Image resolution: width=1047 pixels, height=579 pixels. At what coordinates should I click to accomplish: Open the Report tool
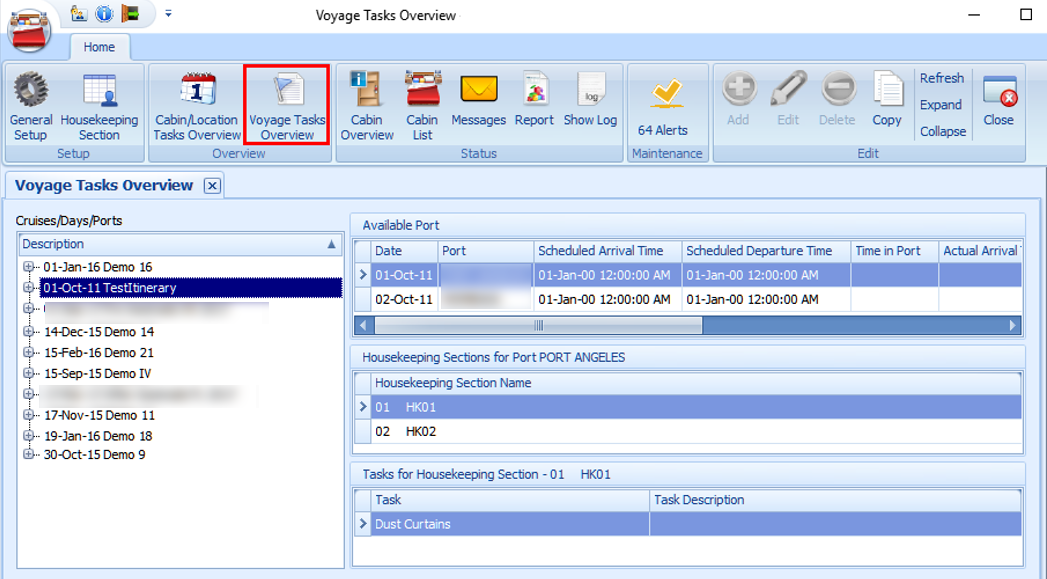[534, 100]
